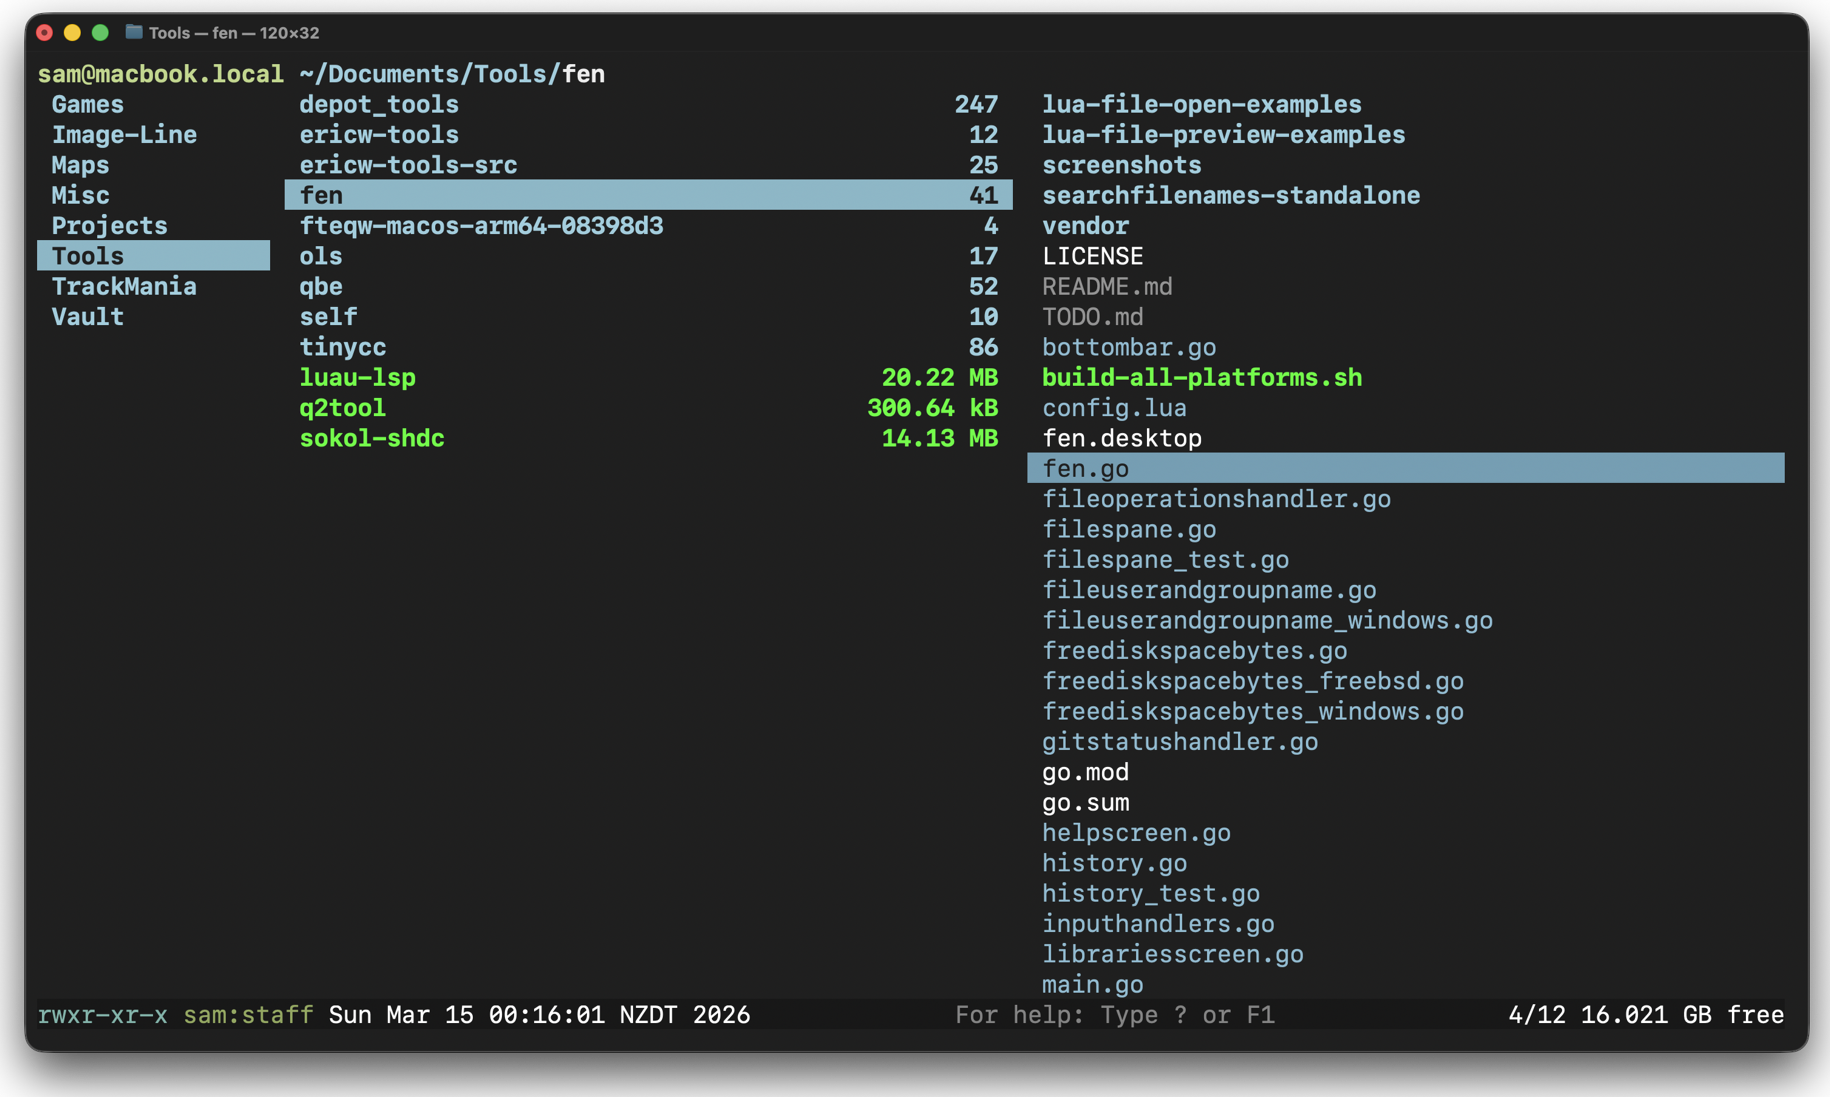Select helpscreen.go
The height and width of the screenshot is (1097, 1830).
(x=1137, y=832)
